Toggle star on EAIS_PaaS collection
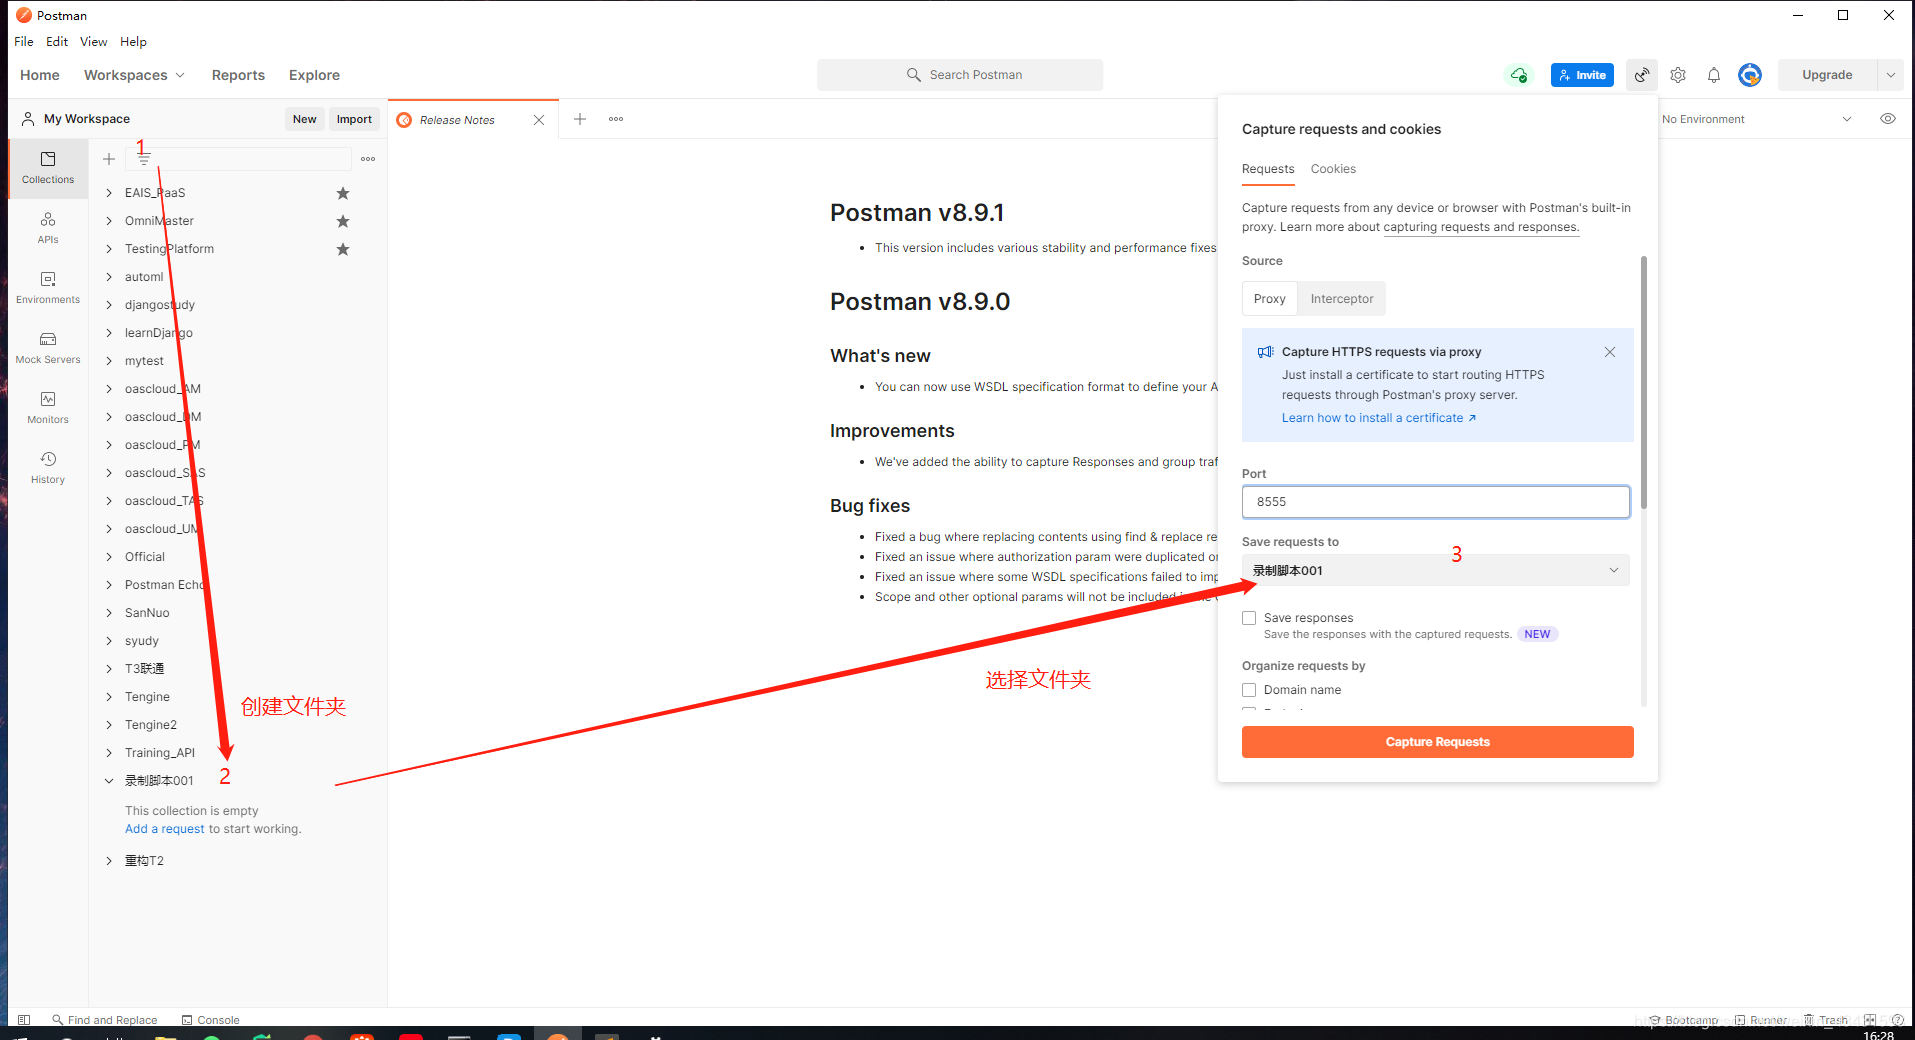The height and width of the screenshot is (1040, 1915). (343, 193)
